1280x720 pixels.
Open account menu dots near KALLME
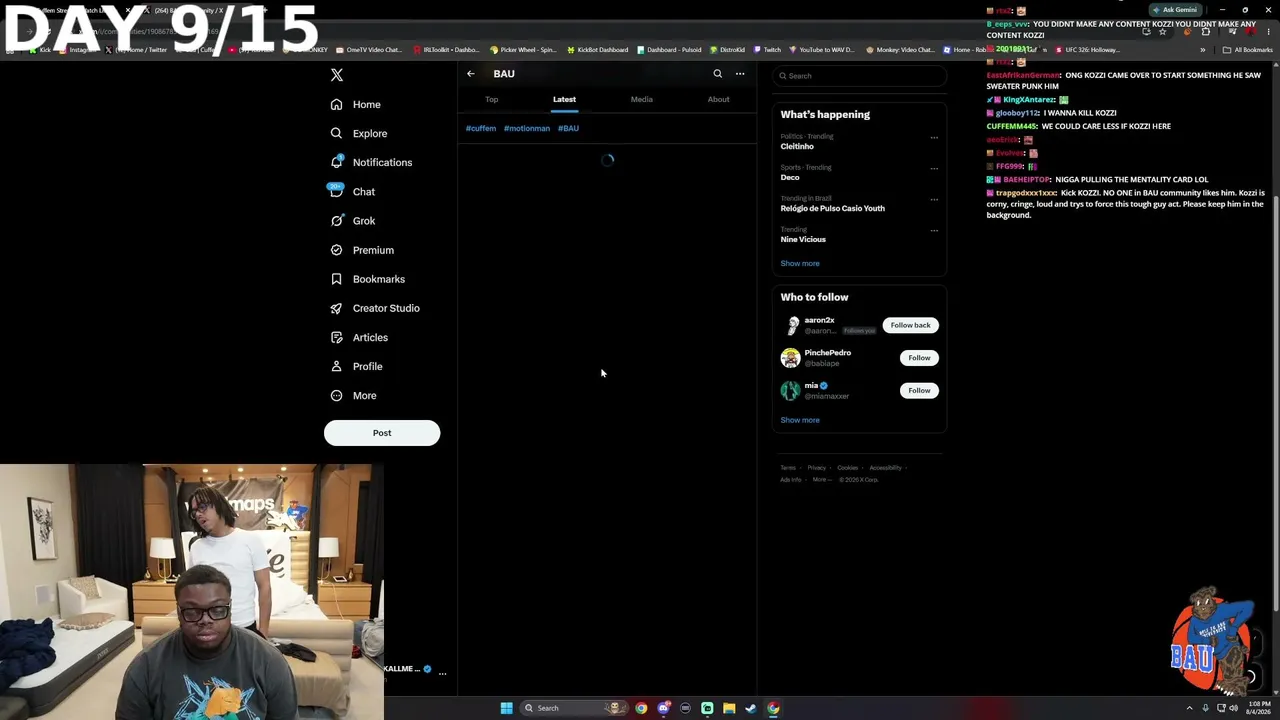pos(442,673)
